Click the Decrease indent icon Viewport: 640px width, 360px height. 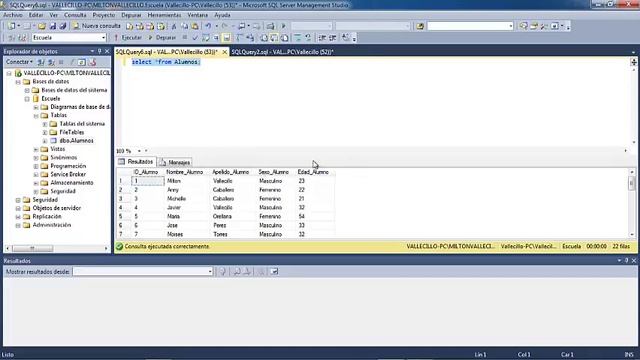tap(322, 38)
